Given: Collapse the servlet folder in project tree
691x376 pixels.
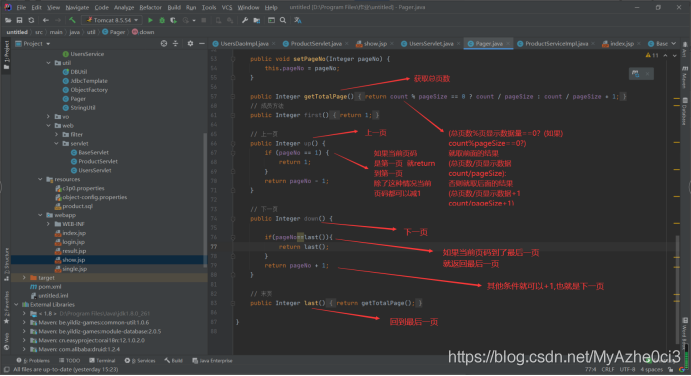Looking at the screenshot, I should [x=56, y=144].
